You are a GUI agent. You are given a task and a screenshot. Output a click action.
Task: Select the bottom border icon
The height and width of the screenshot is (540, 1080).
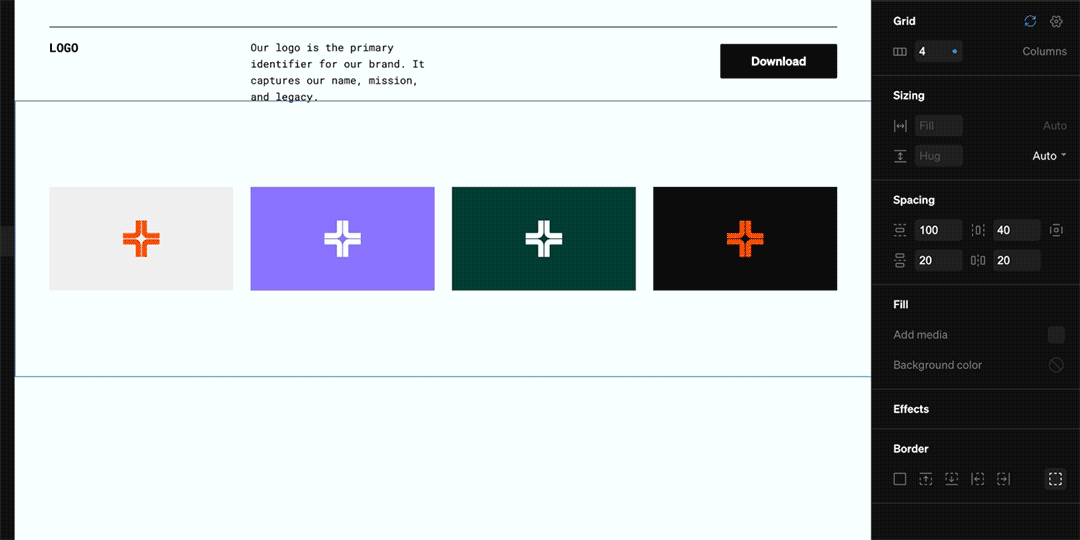tap(951, 479)
